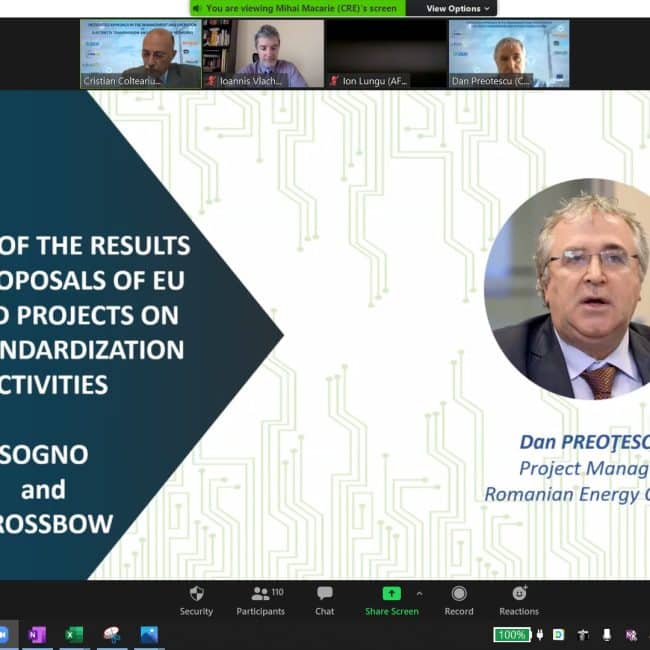Click the SOGNO text on the slide

click(44, 454)
